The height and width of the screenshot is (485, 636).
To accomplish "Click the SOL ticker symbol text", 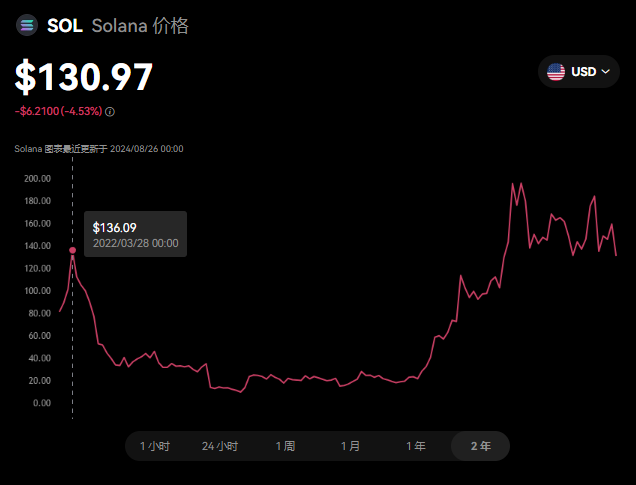I will (65, 26).
